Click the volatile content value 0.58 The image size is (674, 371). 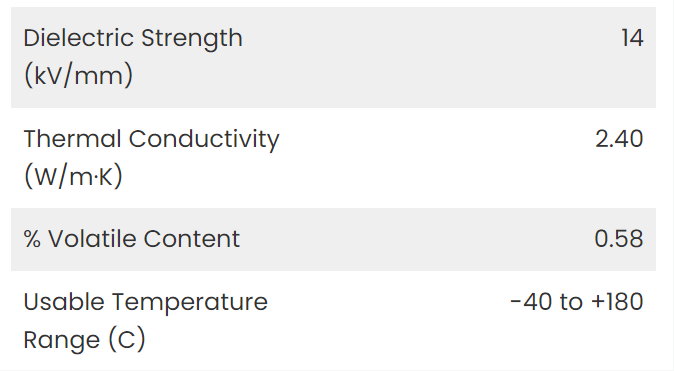click(x=619, y=239)
